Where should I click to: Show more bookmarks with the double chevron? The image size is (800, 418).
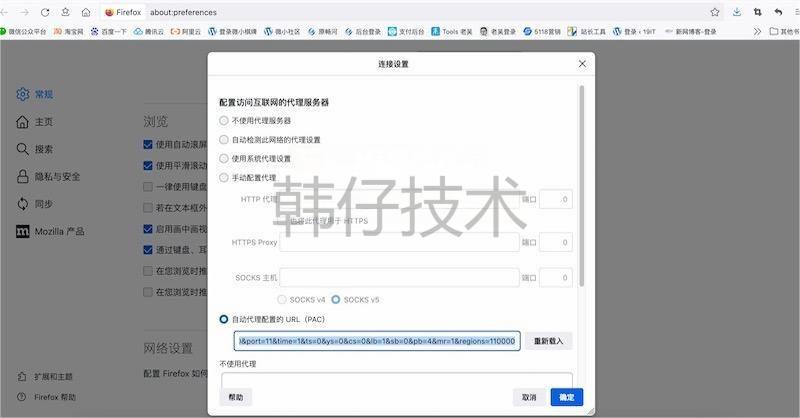click(757, 32)
